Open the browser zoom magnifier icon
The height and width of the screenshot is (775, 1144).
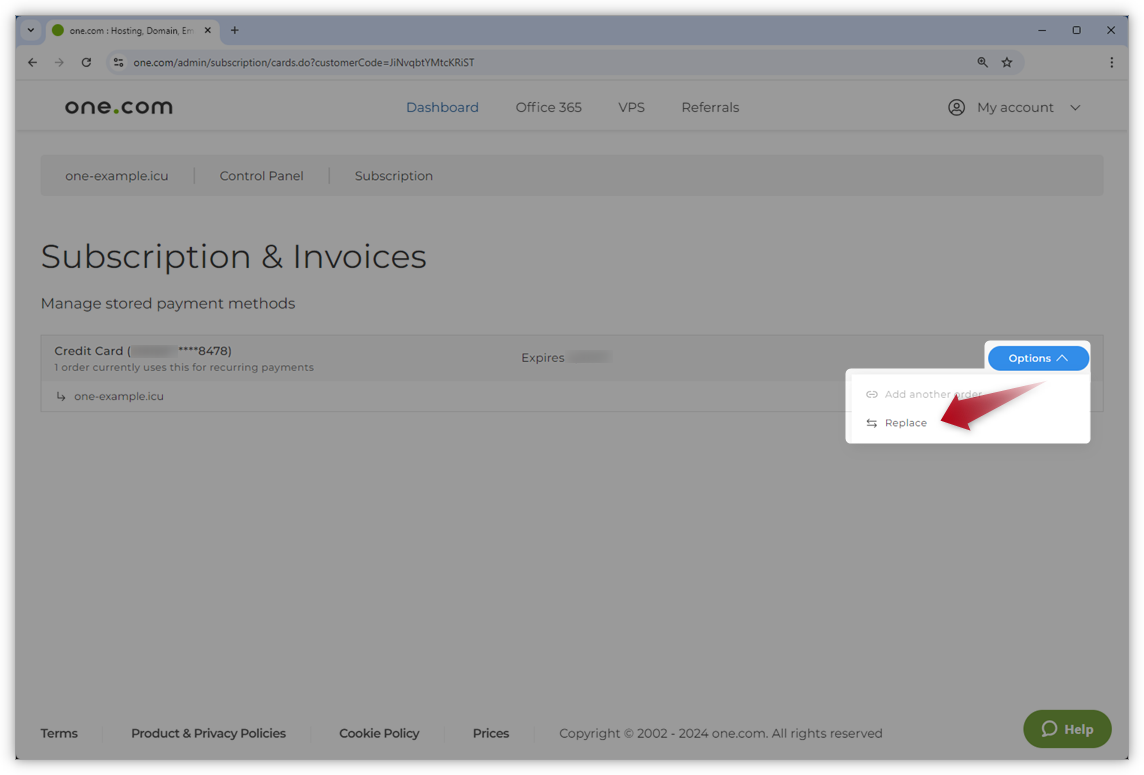click(982, 62)
